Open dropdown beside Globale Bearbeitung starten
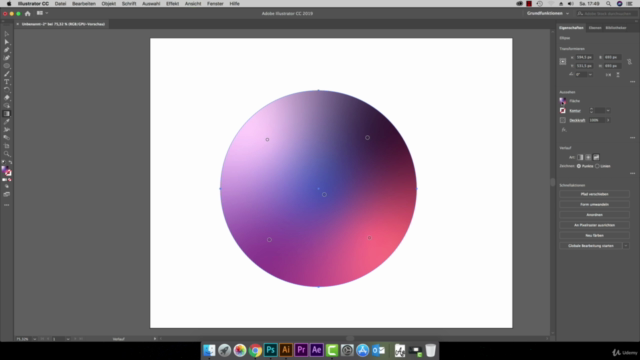The width and height of the screenshot is (640, 360). 626,246
